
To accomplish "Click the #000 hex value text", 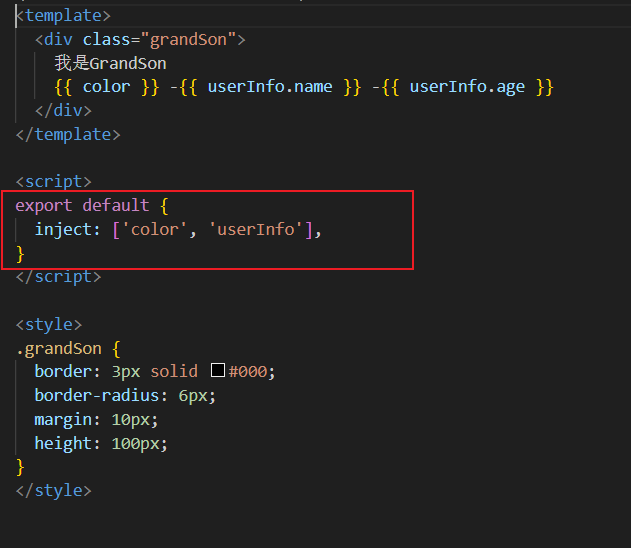I will click(248, 371).
